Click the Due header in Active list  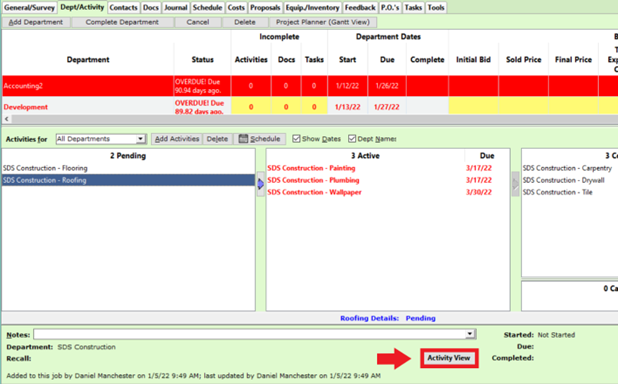click(487, 156)
